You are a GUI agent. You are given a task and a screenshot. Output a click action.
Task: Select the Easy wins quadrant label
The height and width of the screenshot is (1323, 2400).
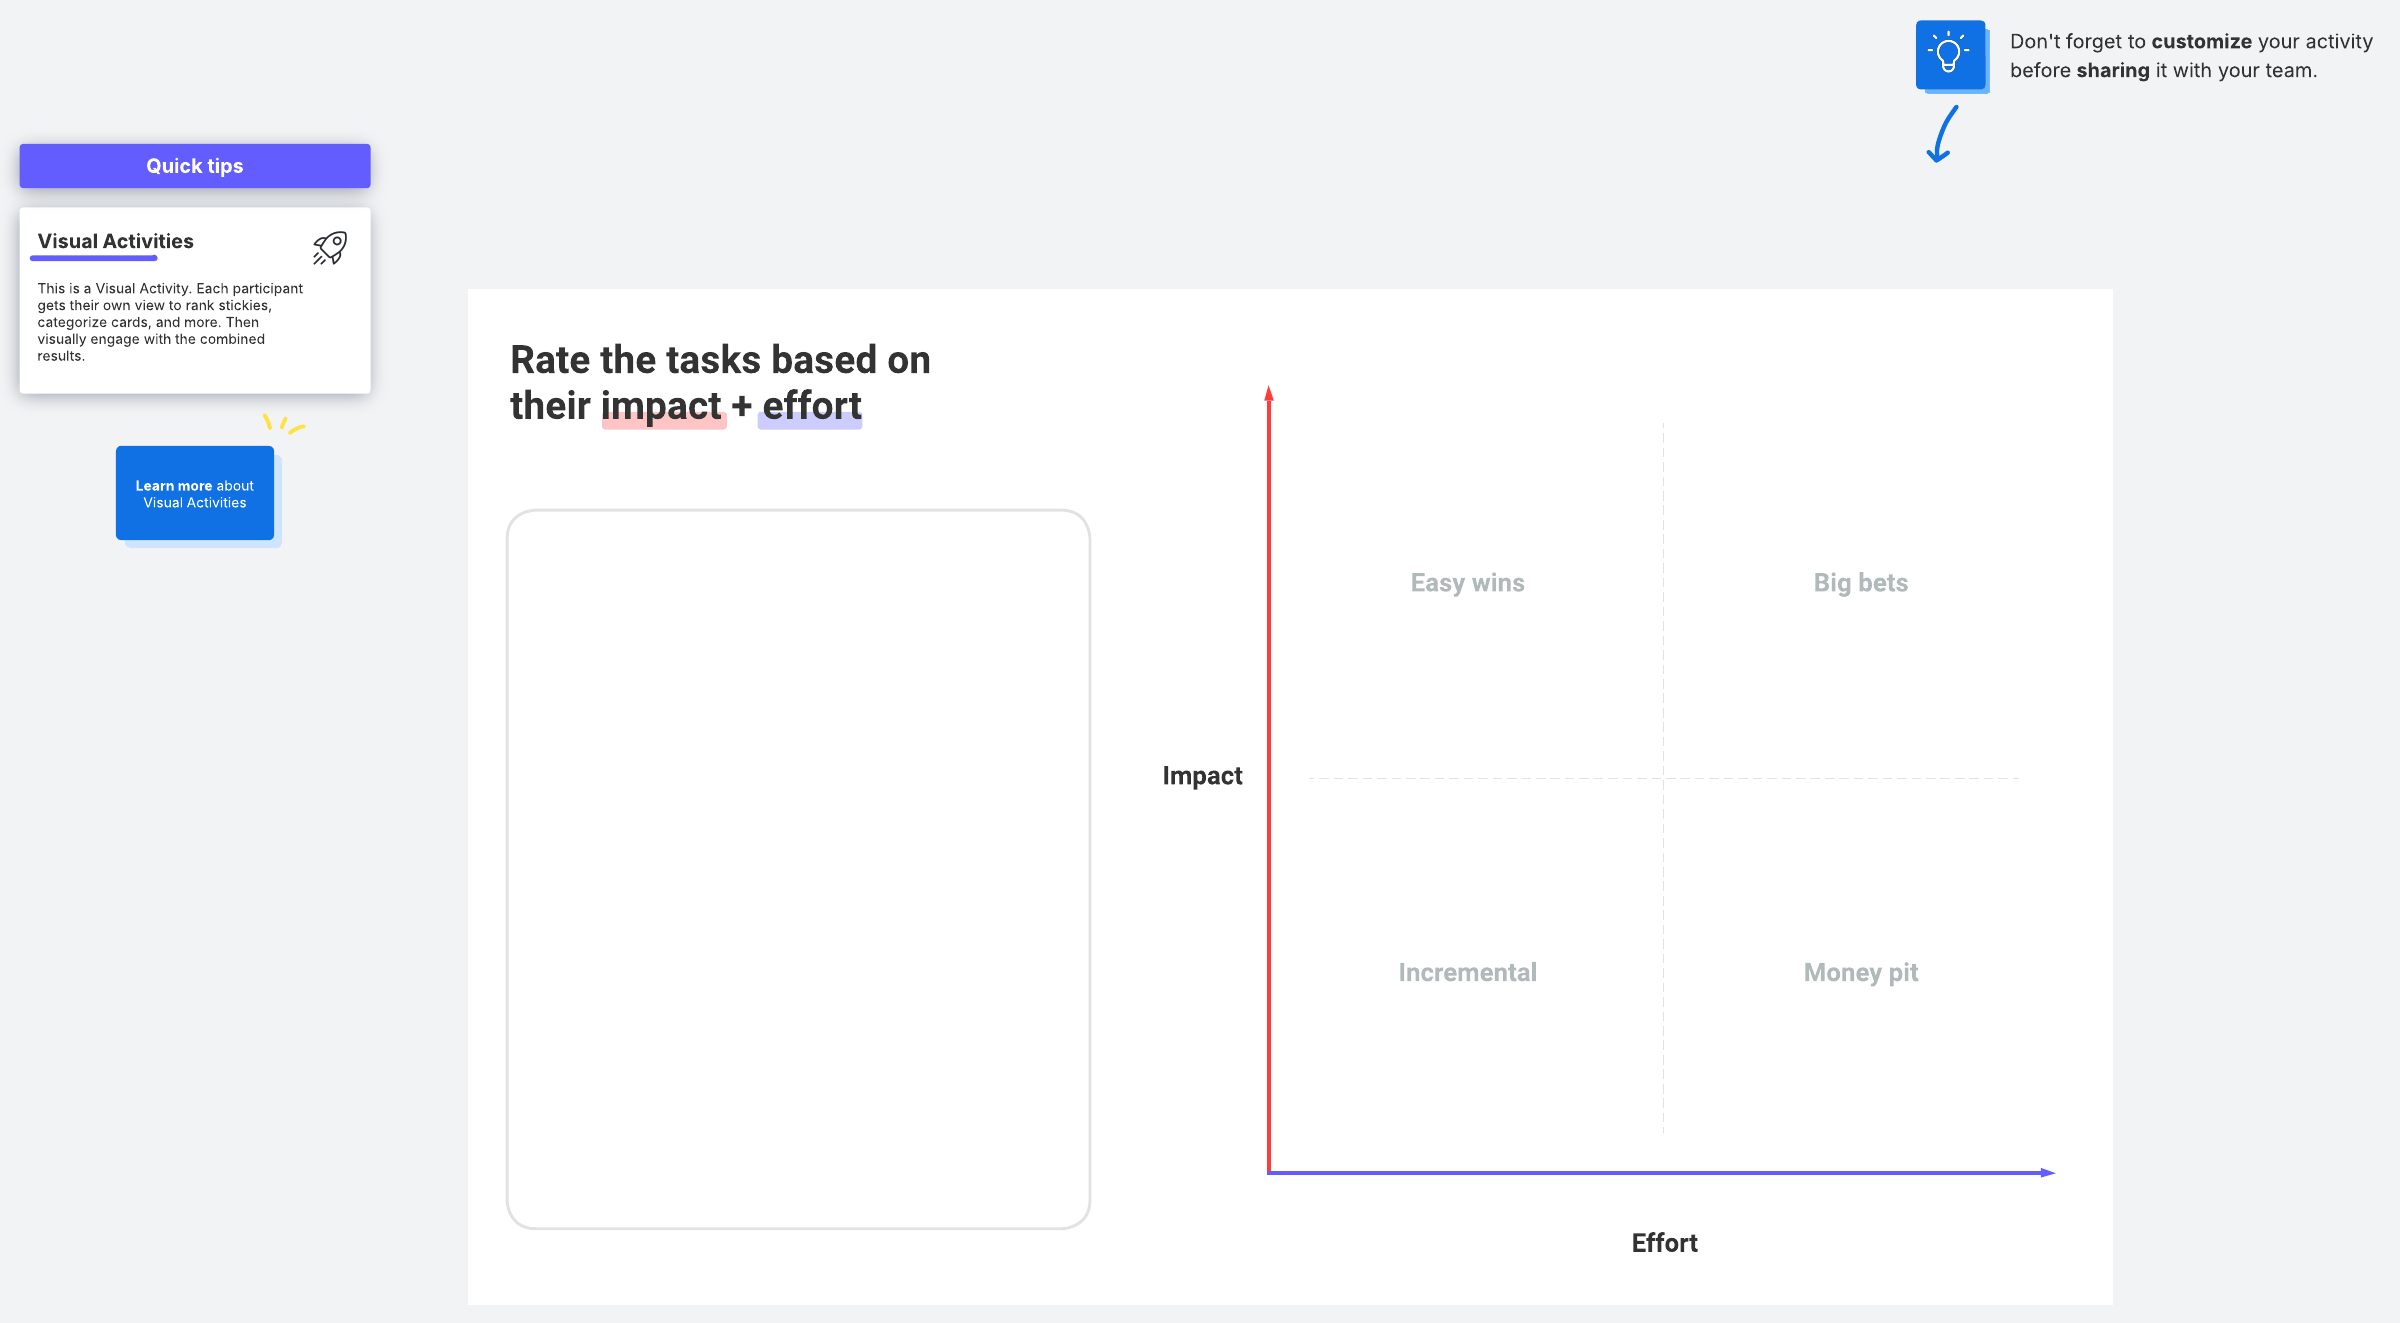tap(1467, 583)
